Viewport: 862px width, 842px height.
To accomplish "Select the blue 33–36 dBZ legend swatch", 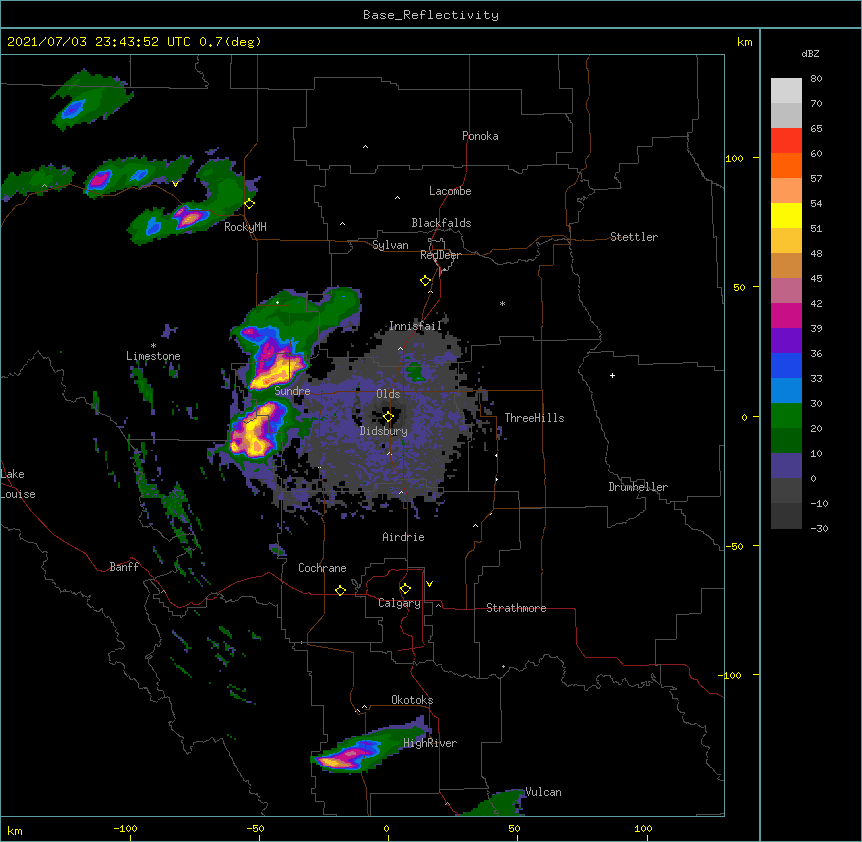I will [x=786, y=365].
